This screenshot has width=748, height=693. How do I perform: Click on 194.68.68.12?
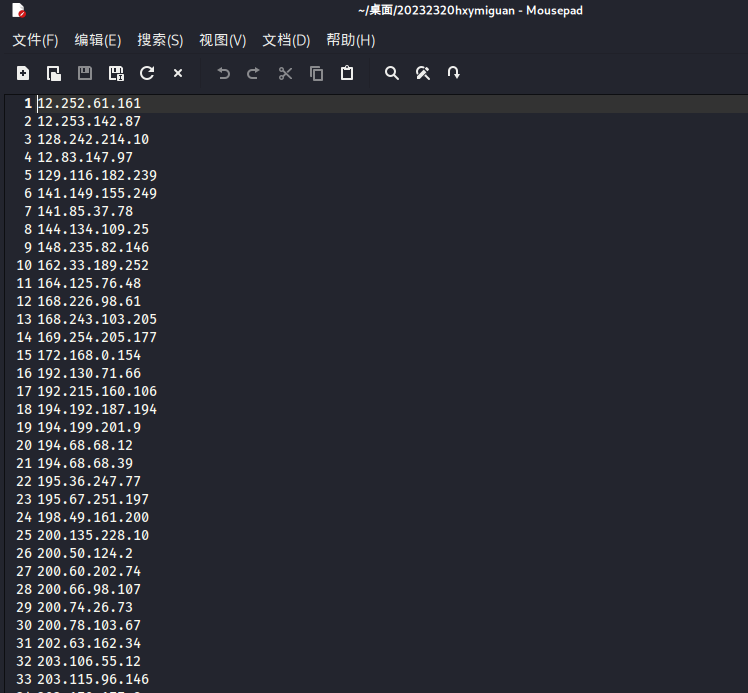point(85,445)
